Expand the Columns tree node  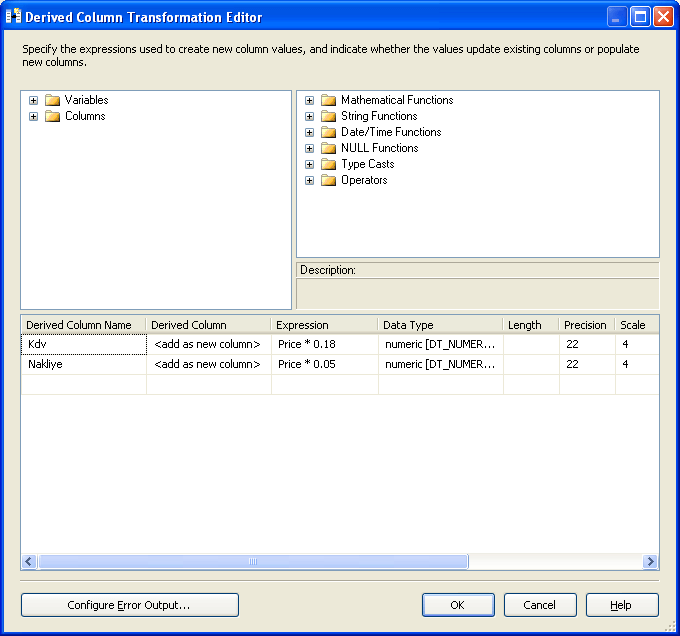33,117
